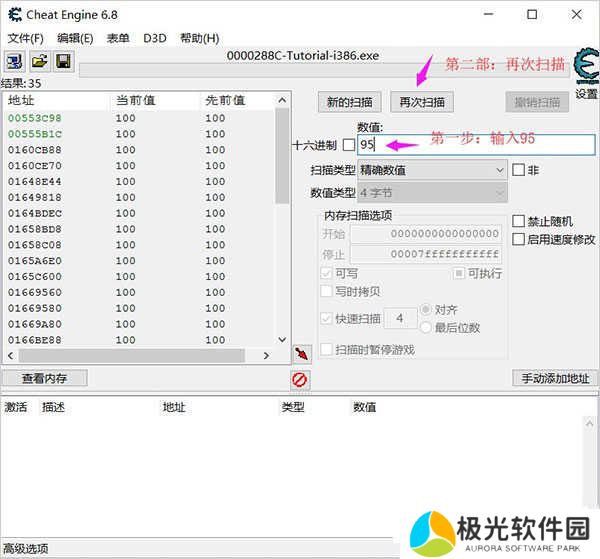The height and width of the screenshot is (559, 600).
Task: Toggle the 快速扫描 checkbox
Action: tap(326, 318)
